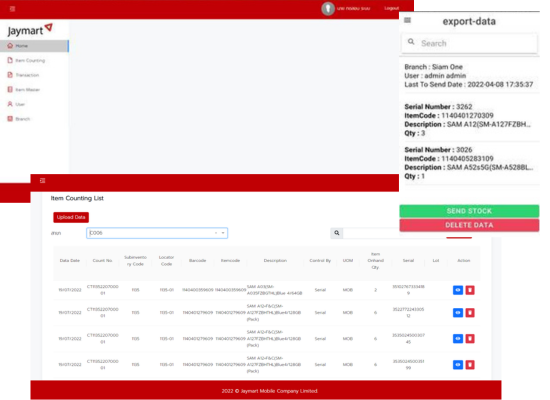Image resolution: width=550 pixels, height=400 pixels.
Task: Click the Item Counting List heading
Action: [77, 198]
